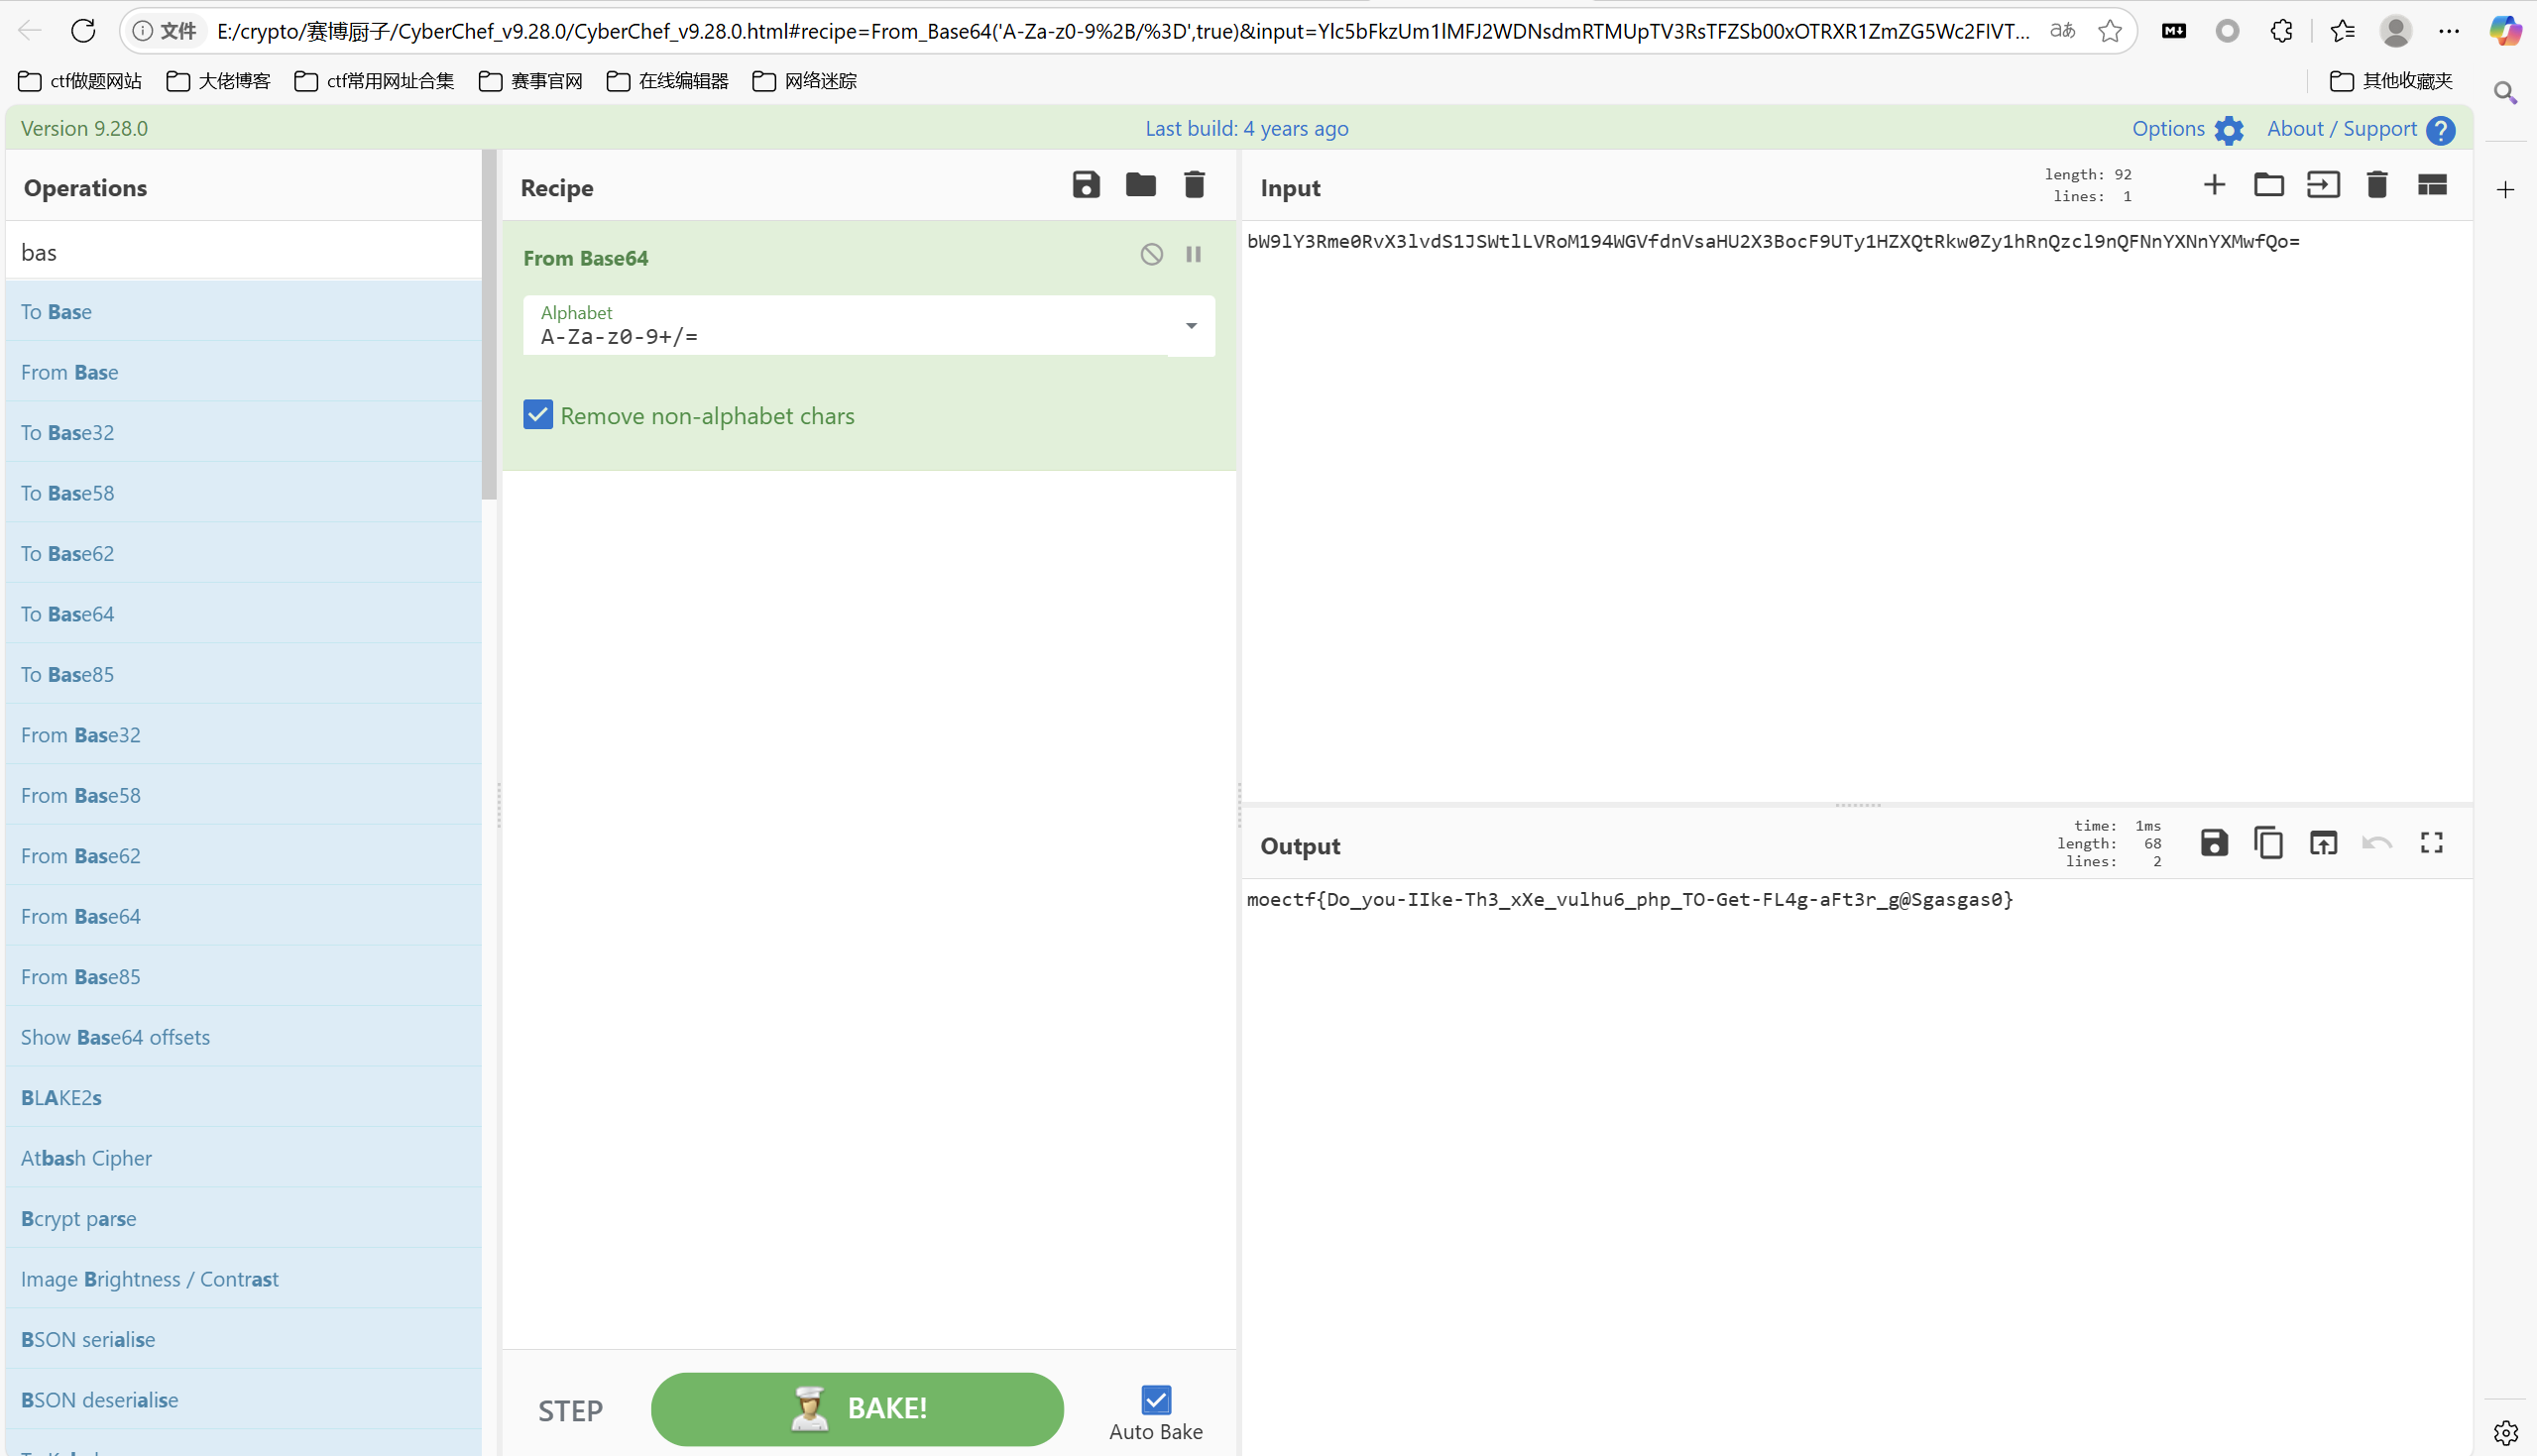Expand the Alphabet dropdown arrow

(1191, 326)
